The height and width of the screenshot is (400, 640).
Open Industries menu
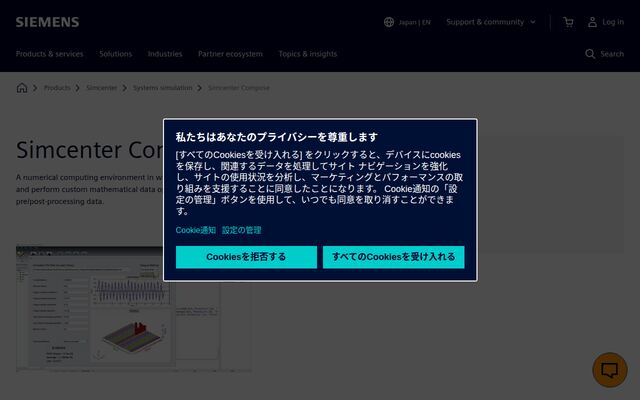click(x=165, y=54)
